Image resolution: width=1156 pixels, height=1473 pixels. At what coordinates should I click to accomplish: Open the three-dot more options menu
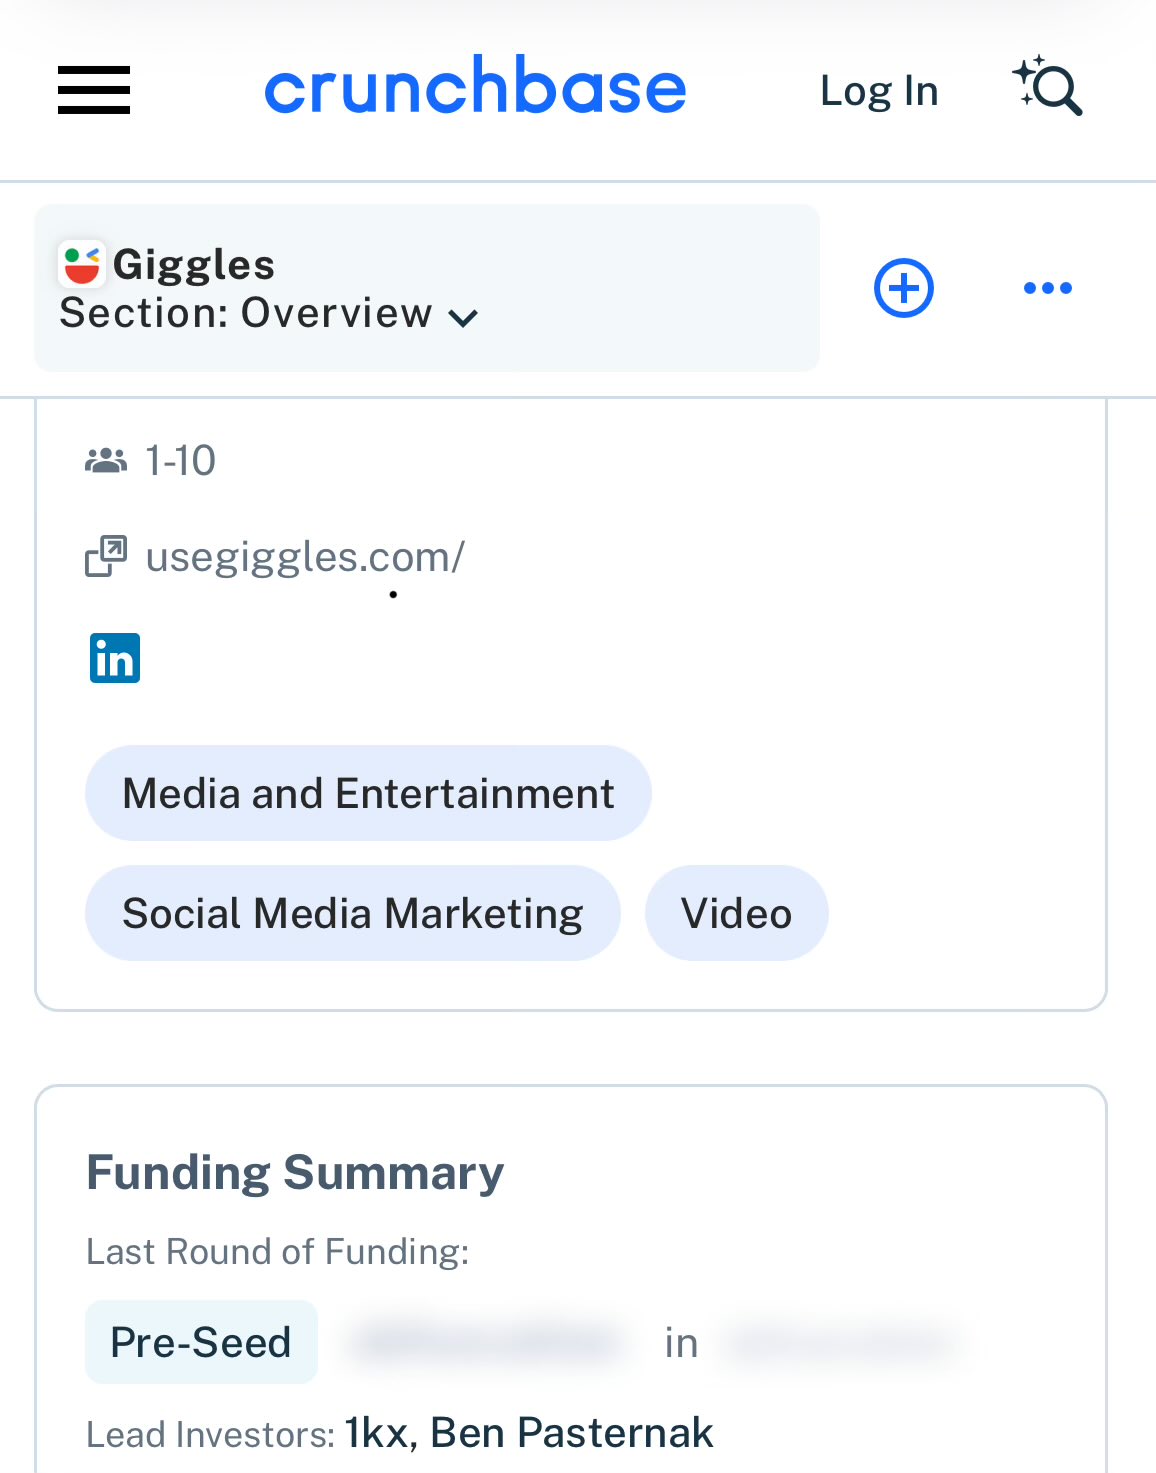pyautogui.click(x=1047, y=288)
